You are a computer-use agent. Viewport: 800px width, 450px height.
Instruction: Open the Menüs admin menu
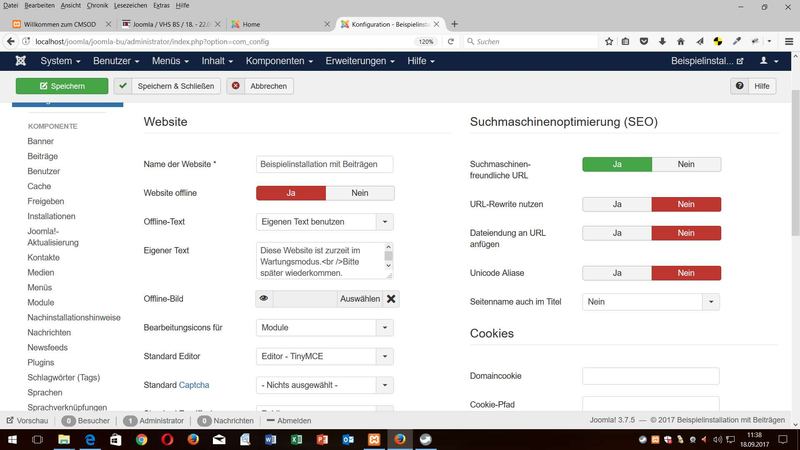point(170,61)
